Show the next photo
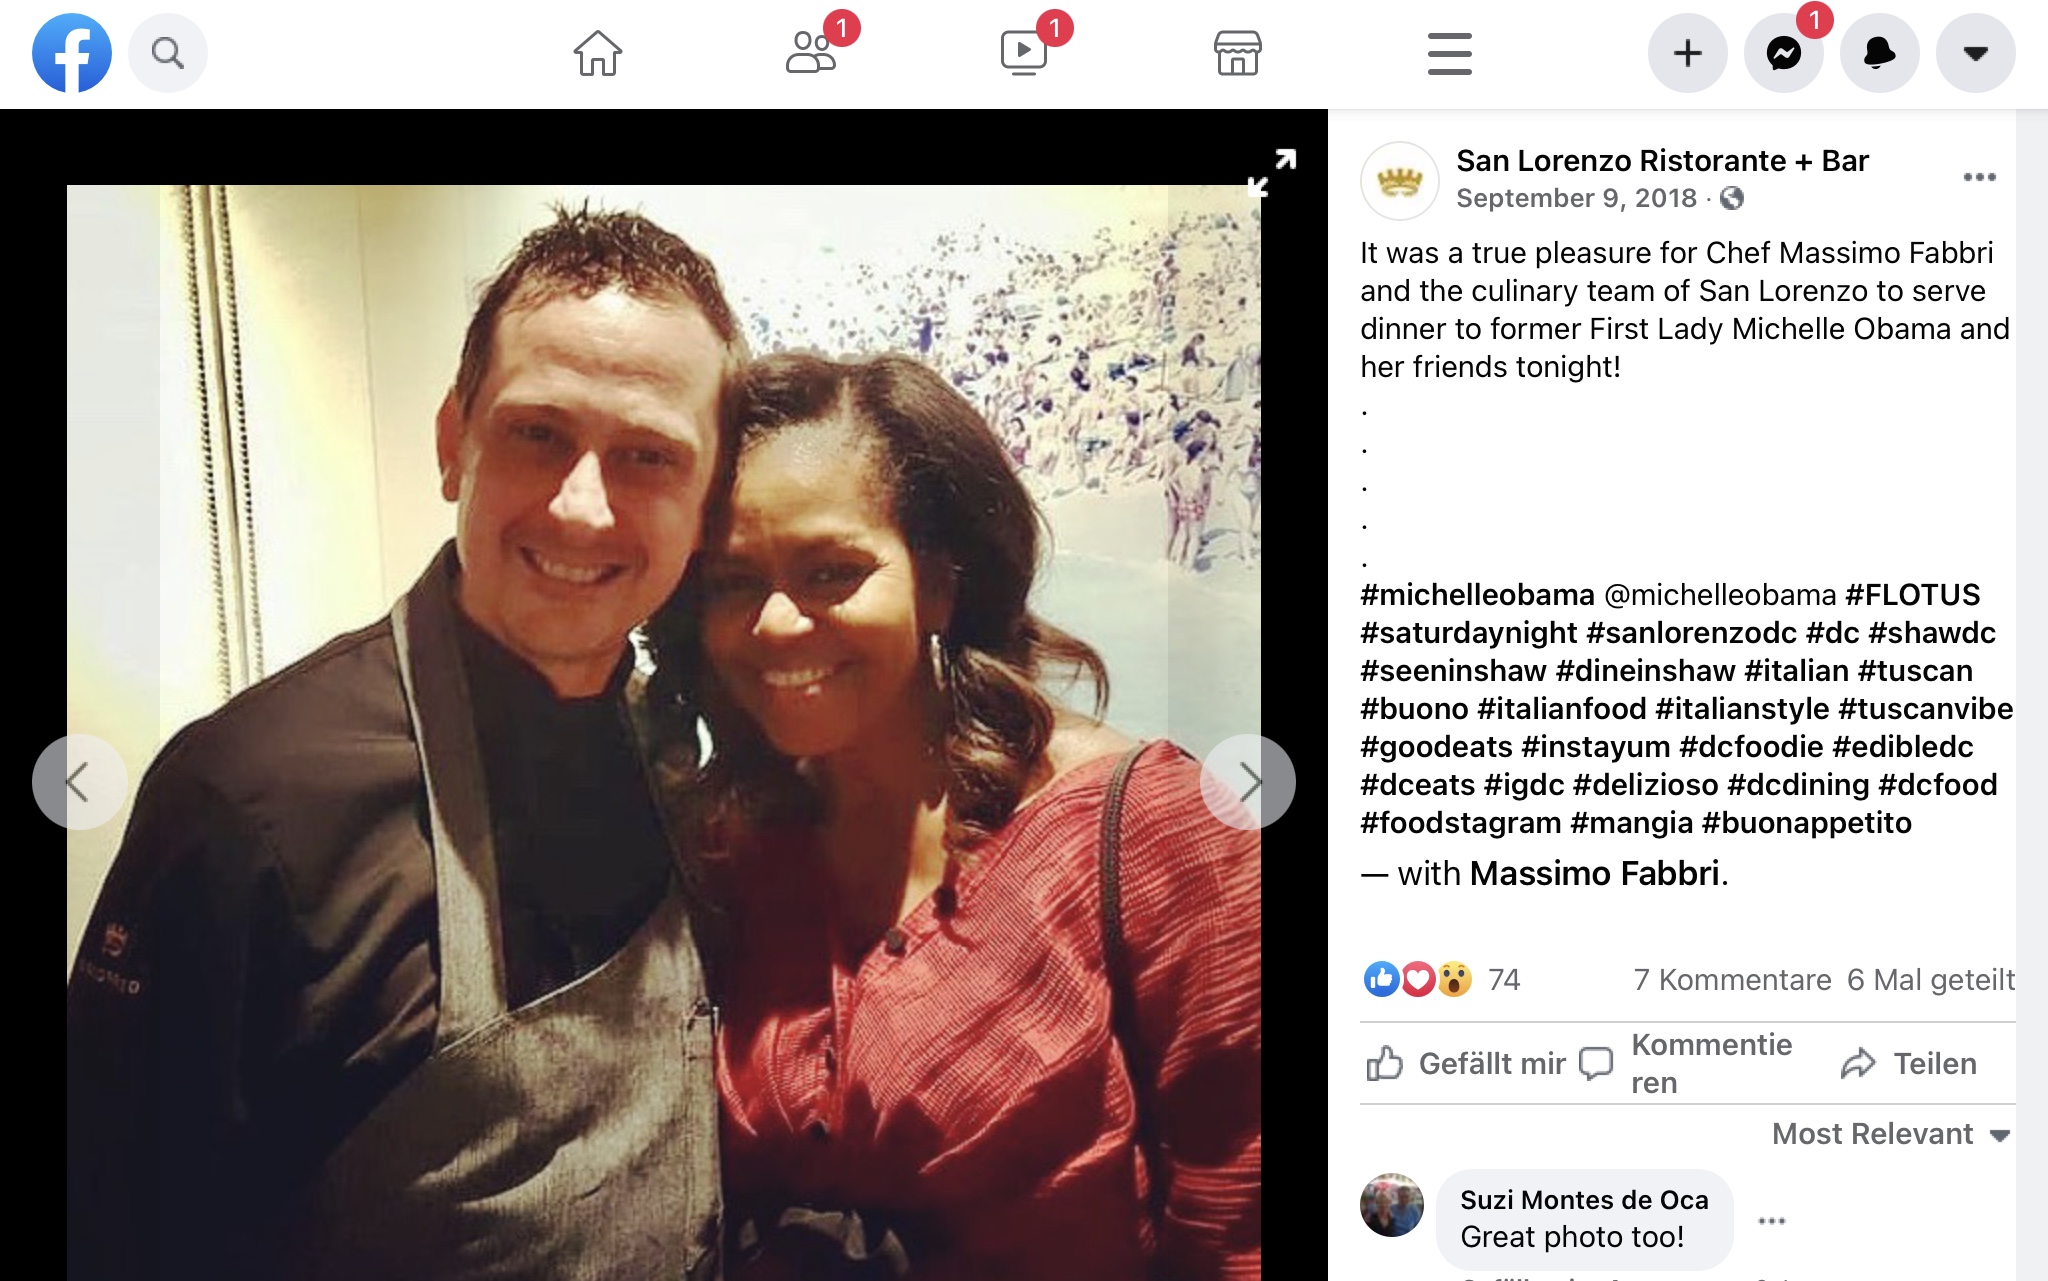 (1248, 782)
